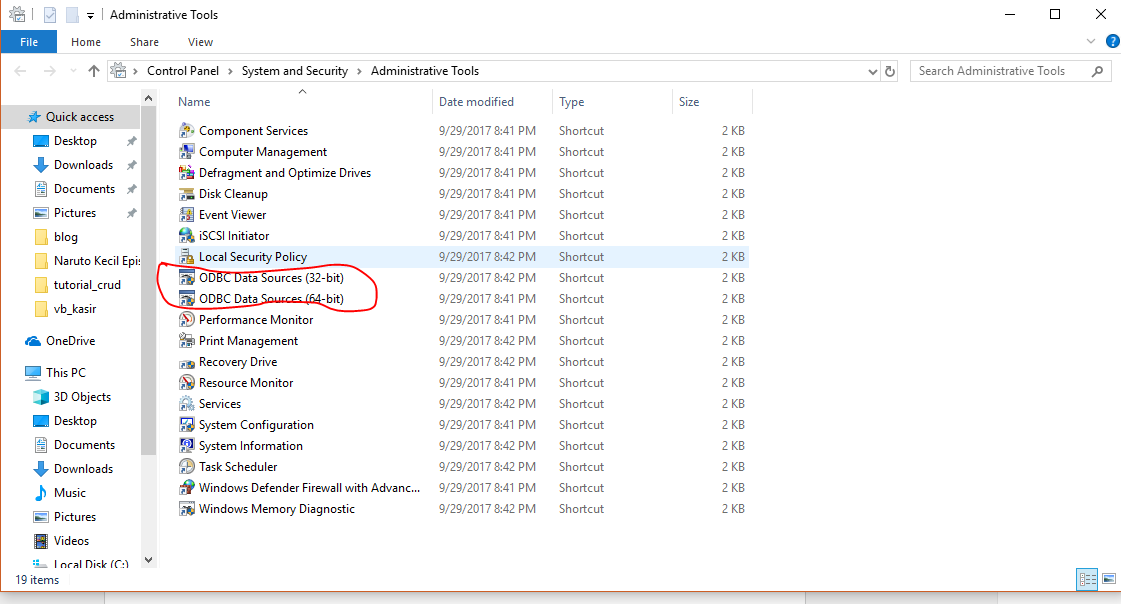Viewport: 1121px width, 604px height.
Task: Open the Component Services shortcut icon
Action: [x=187, y=131]
